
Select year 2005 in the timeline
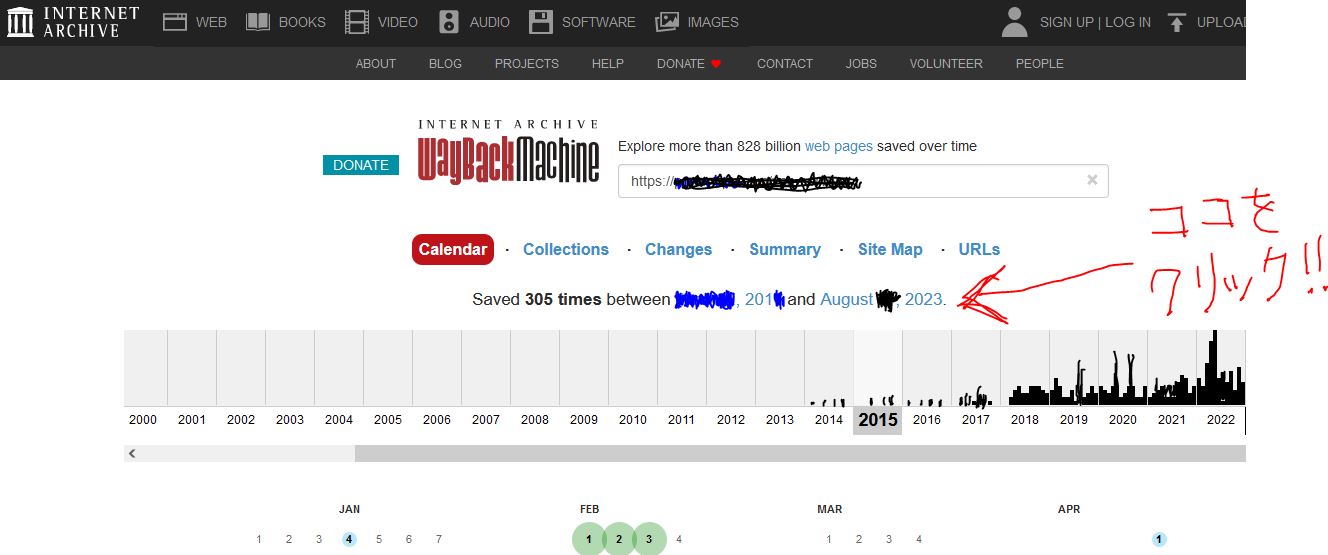(x=388, y=420)
